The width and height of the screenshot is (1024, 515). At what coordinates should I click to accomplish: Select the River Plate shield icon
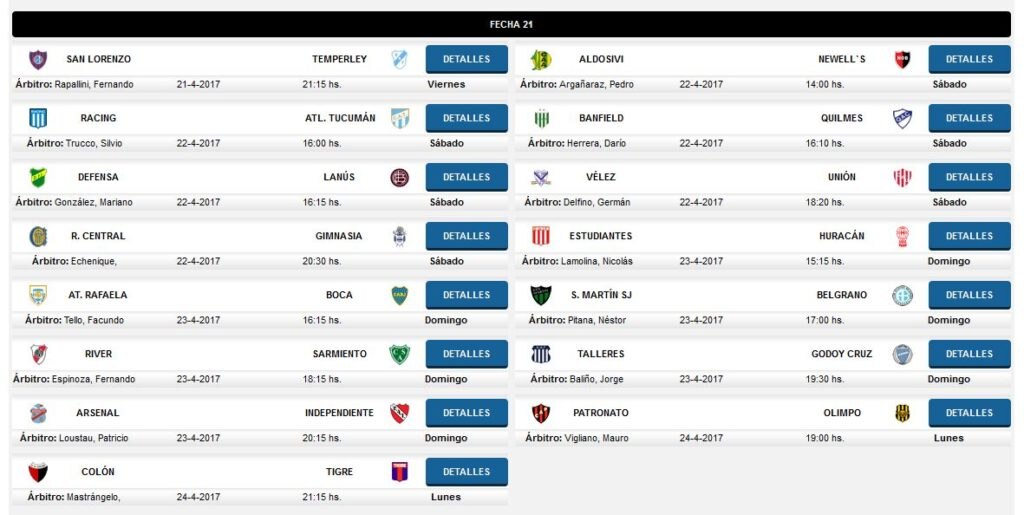(38, 354)
